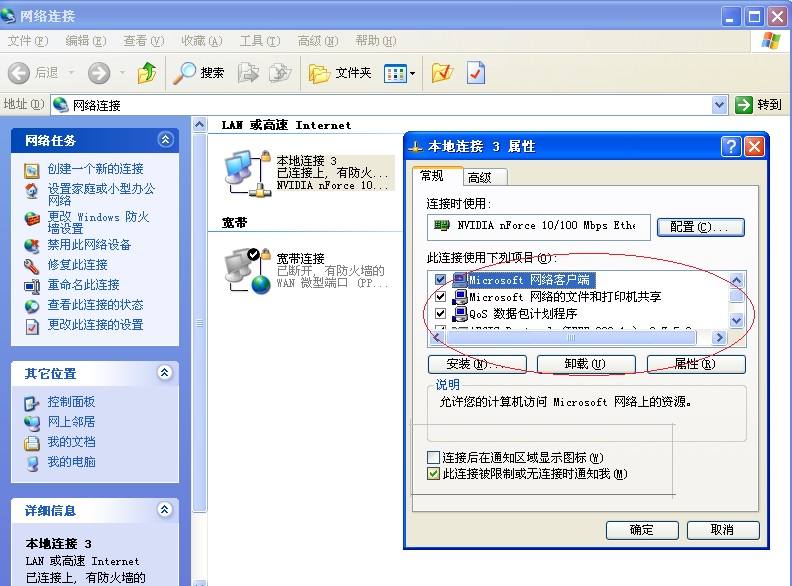Click the repair connection wrench icon
Screen dimensions: 792x586
pos(32,266)
